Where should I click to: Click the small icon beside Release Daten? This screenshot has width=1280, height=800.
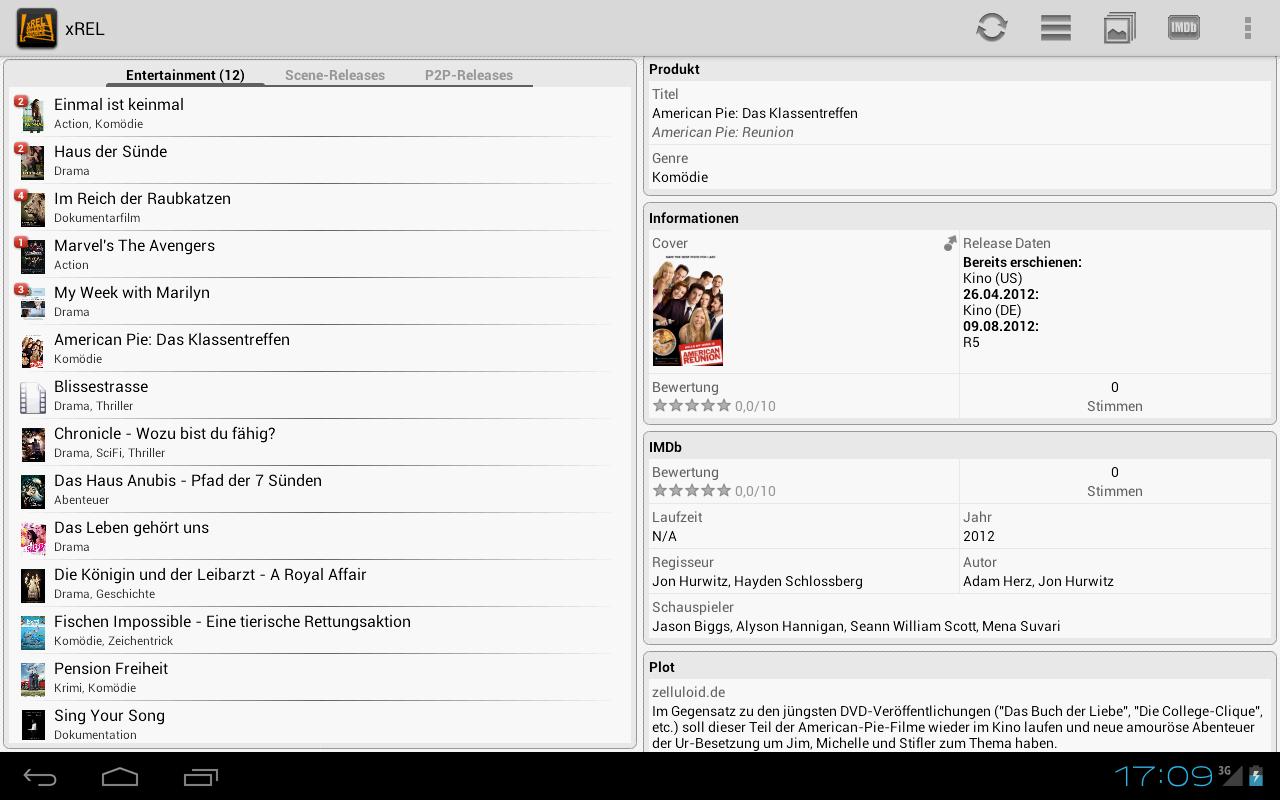coord(950,243)
